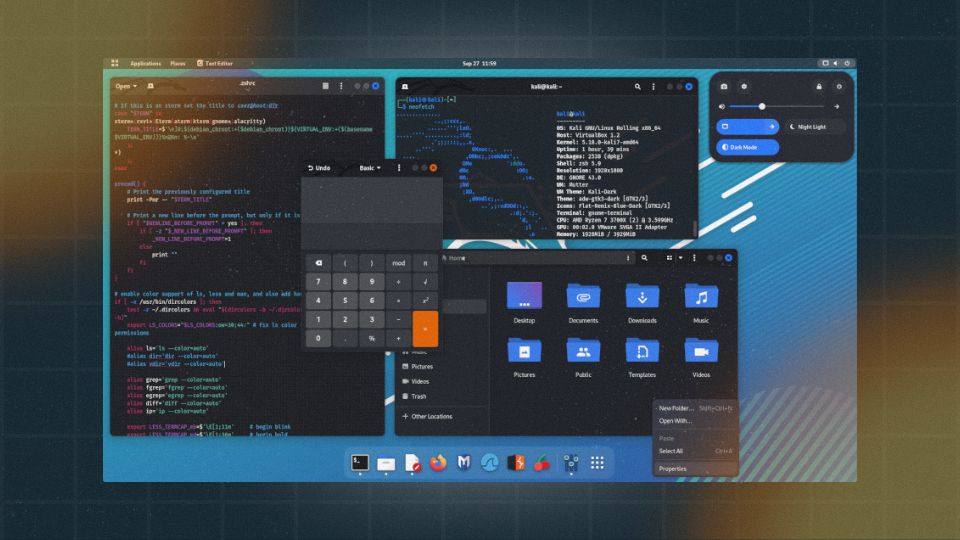Adjust the volume slider in quick settings
The height and width of the screenshot is (540, 960).
(x=778, y=107)
